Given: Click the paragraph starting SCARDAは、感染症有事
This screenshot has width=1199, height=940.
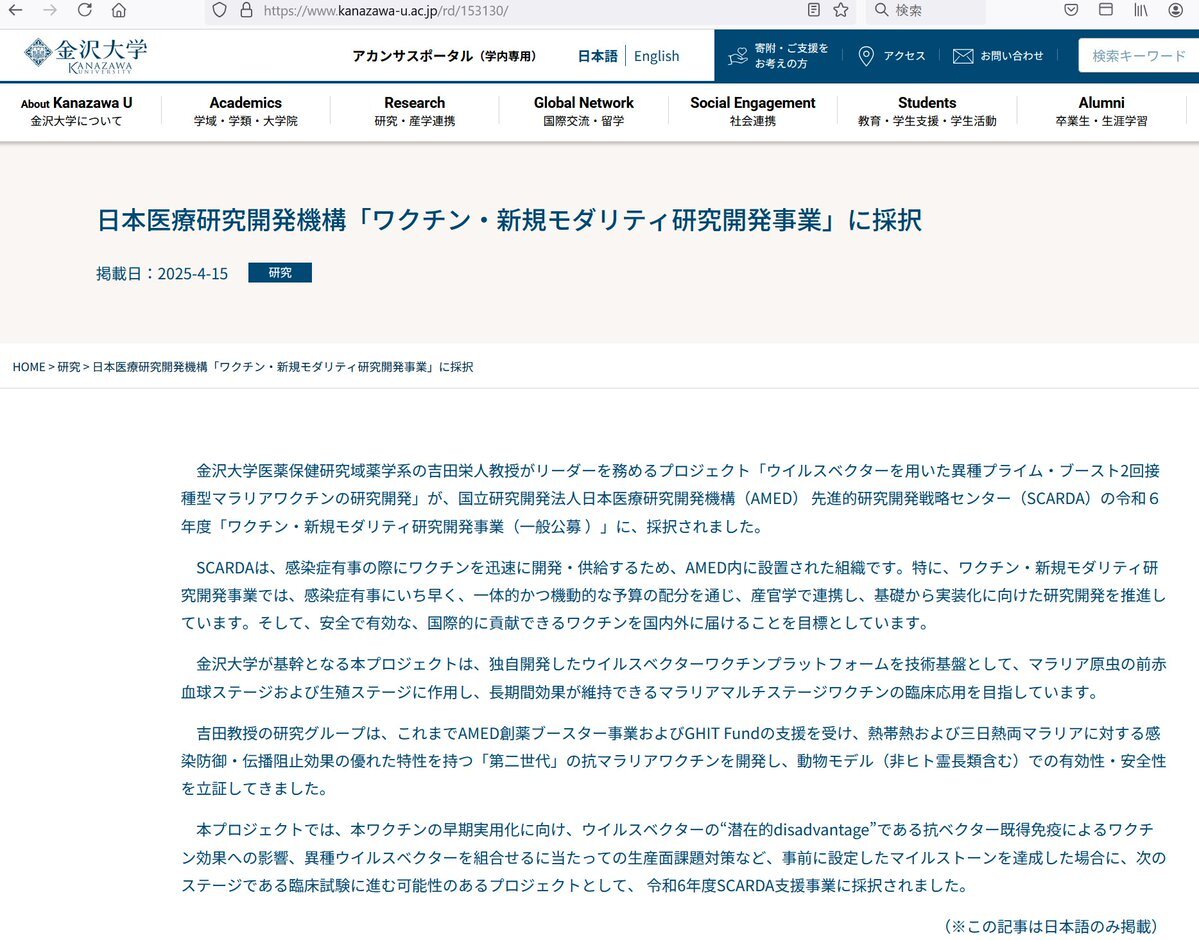Looking at the screenshot, I should pos(673,595).
